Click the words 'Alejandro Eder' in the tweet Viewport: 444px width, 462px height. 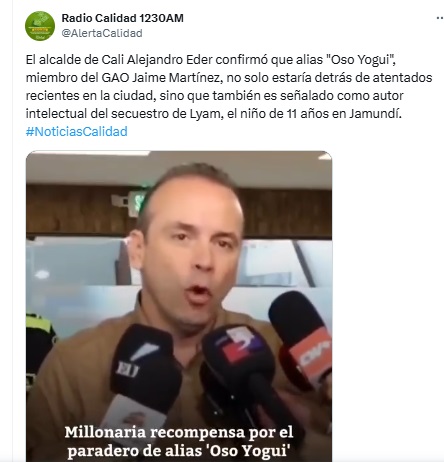coord(170,60)
